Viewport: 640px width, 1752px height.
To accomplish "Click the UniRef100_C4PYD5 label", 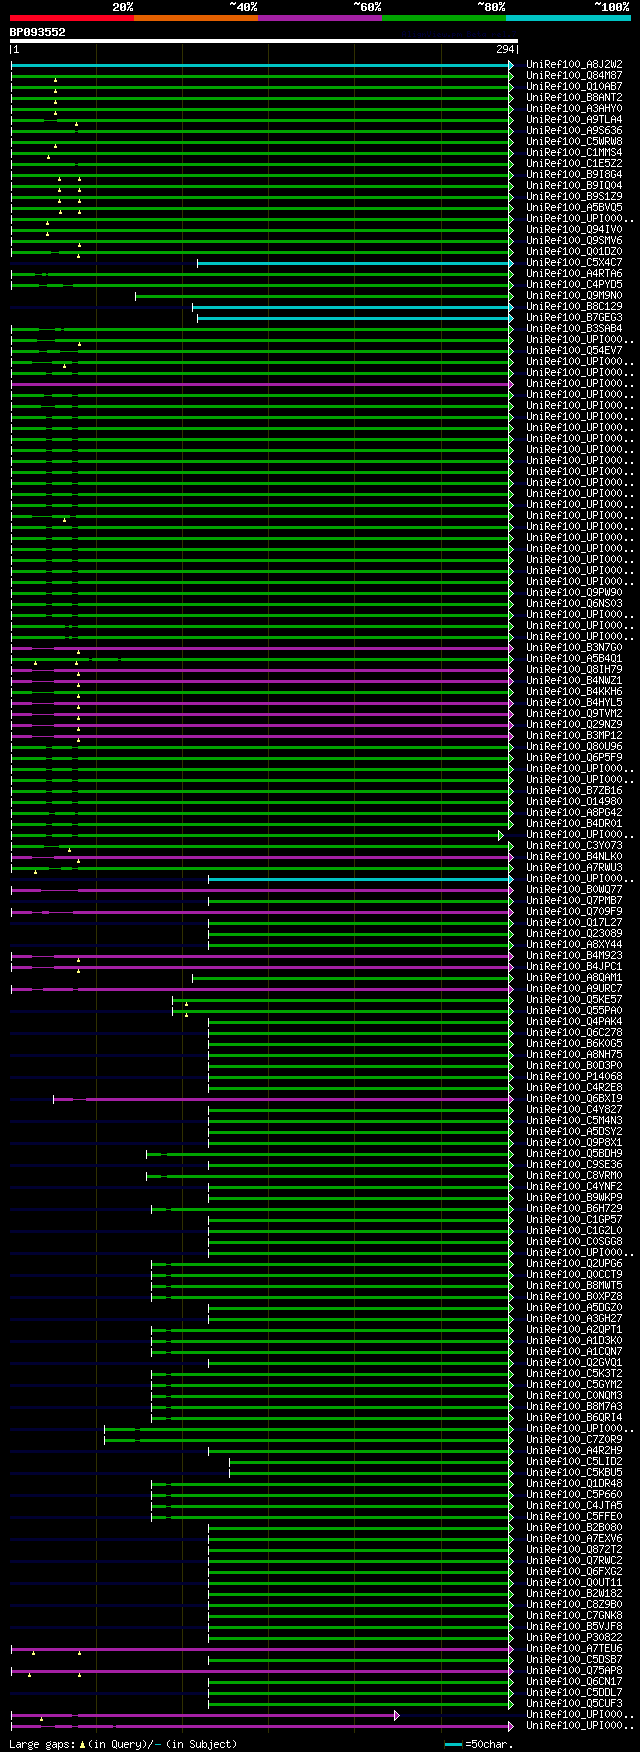I will coord(573,285).
